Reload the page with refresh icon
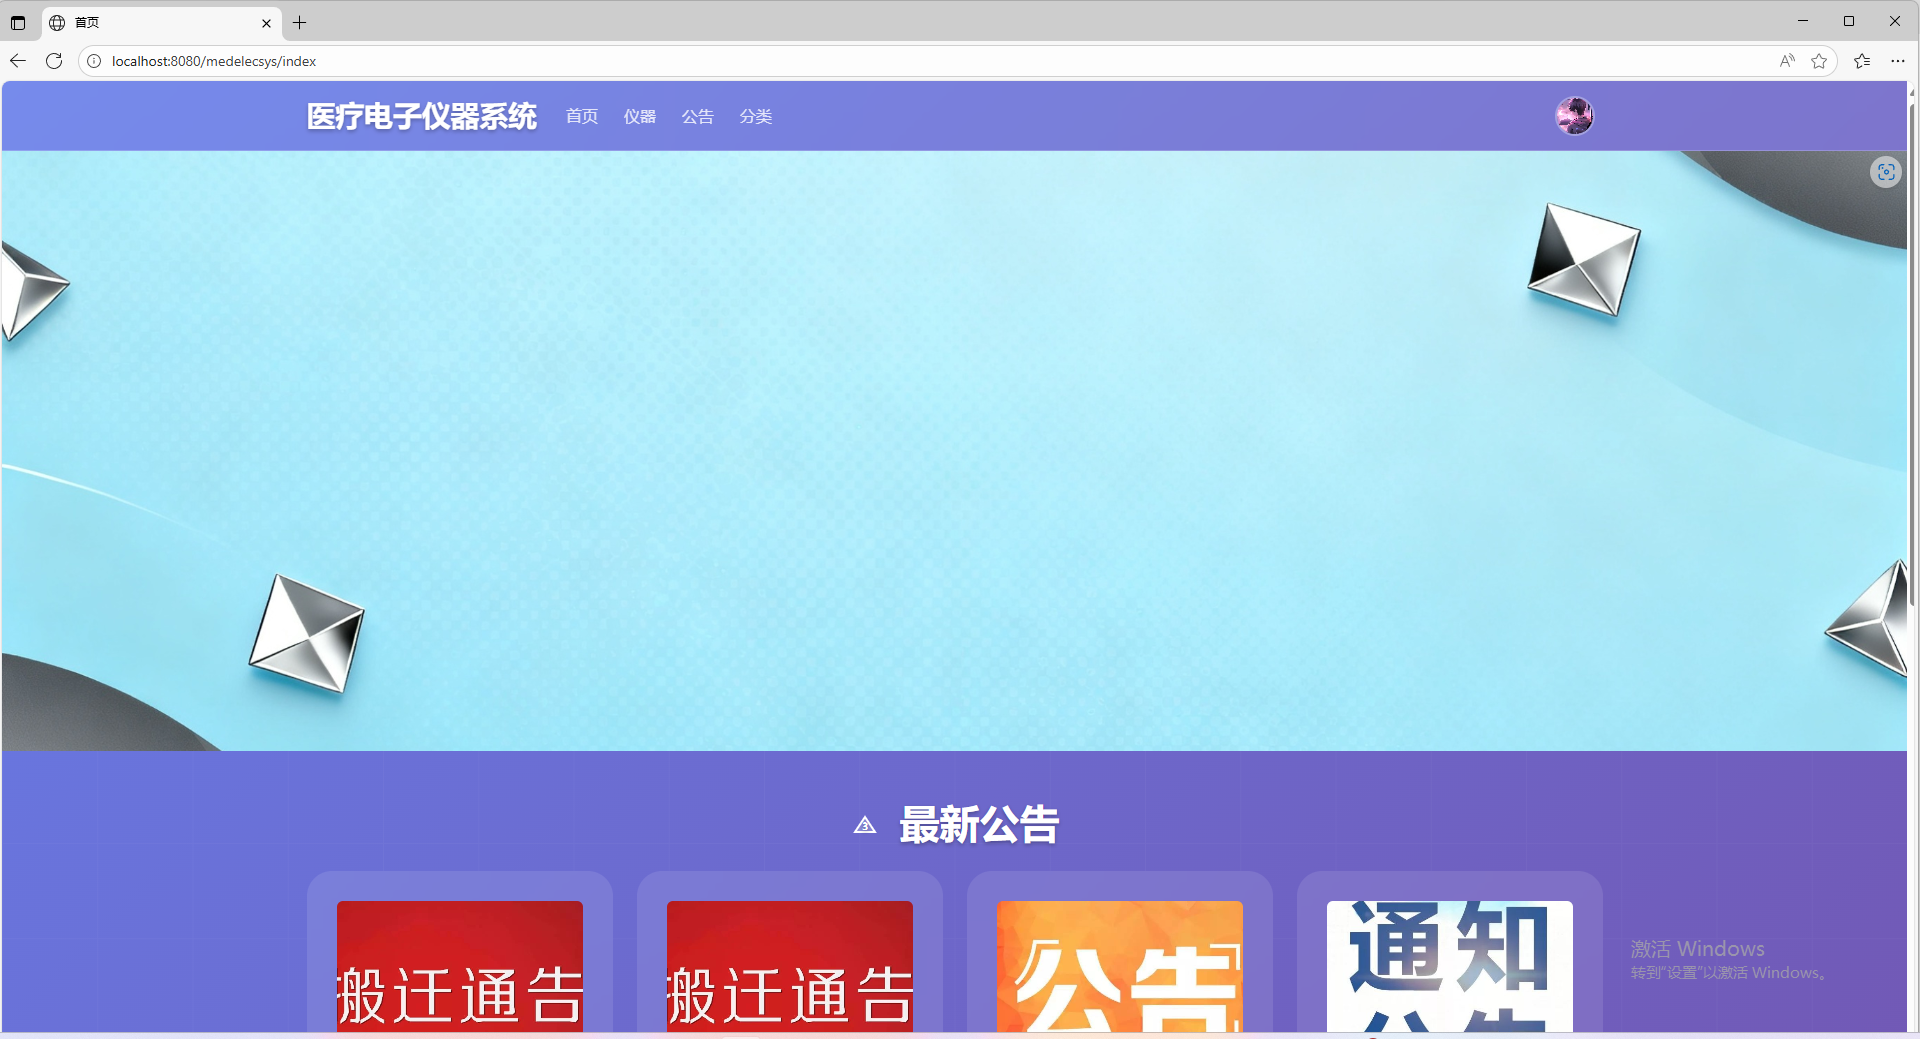Image resolution: width=1920 pixels, height=1039 pixels. coord(54,61)
